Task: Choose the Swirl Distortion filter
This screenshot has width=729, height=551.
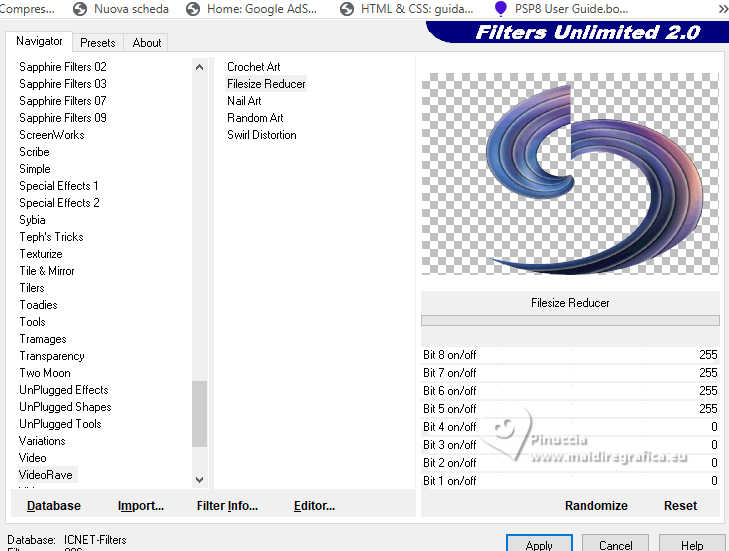Action: pyautogui.click(x=262, y=135)
